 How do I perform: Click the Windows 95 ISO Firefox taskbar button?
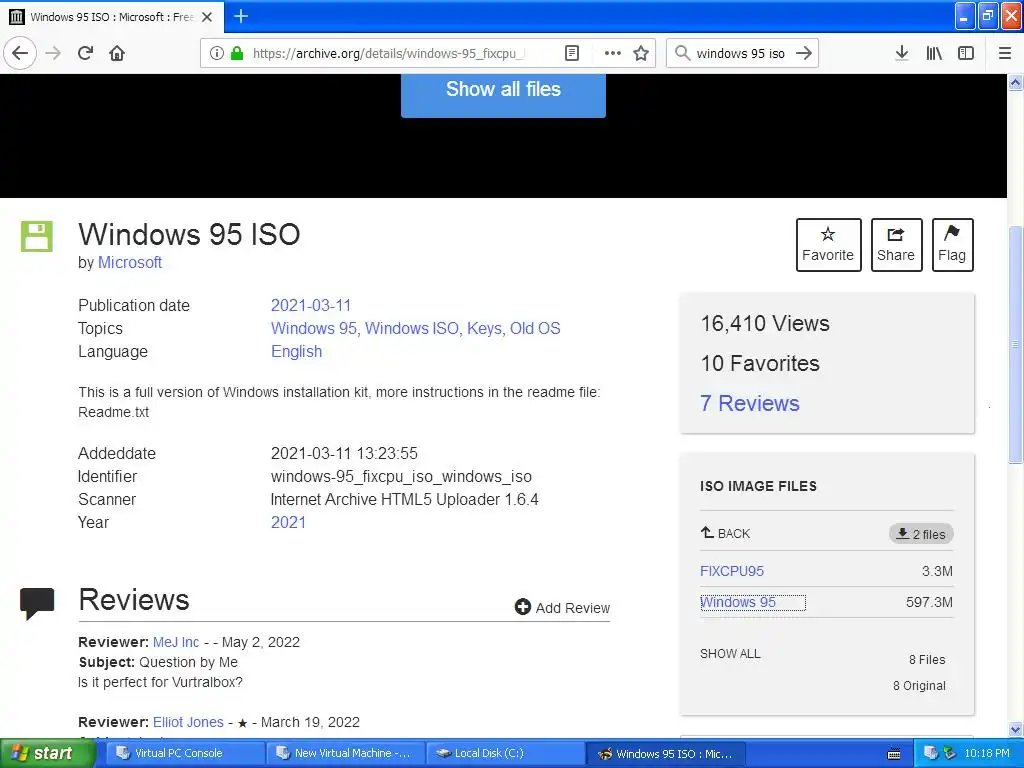pyautogui.click(x=665, y=754)
